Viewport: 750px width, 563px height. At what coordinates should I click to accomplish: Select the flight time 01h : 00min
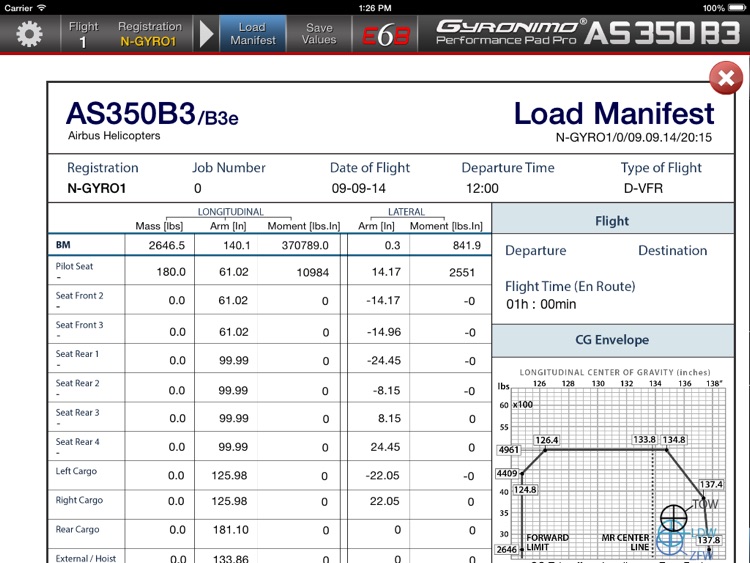click(x=541, y=304)
